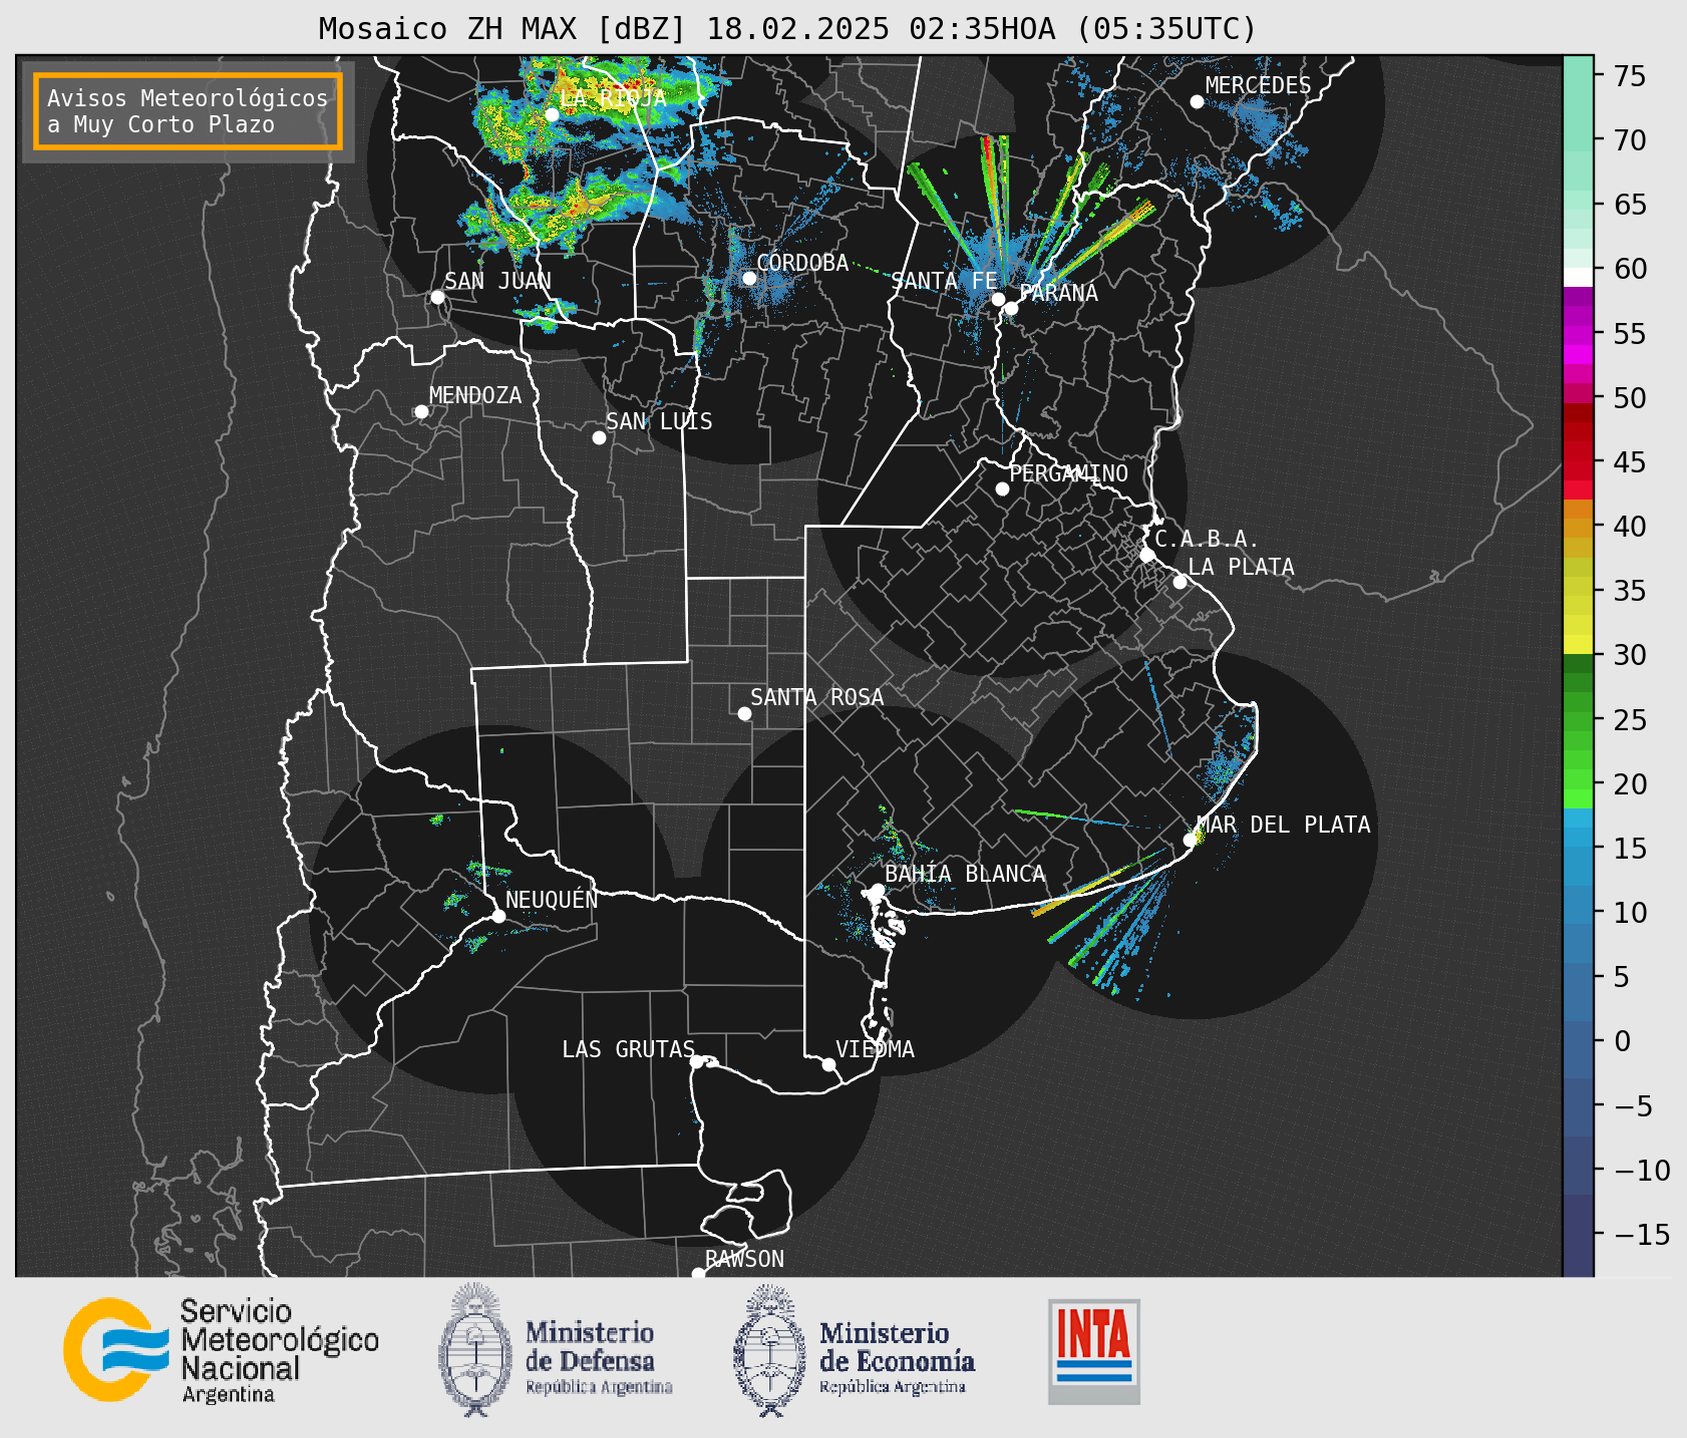Click the SANTA FE label
This screenshot has height=1438, width=1687.
944,281
